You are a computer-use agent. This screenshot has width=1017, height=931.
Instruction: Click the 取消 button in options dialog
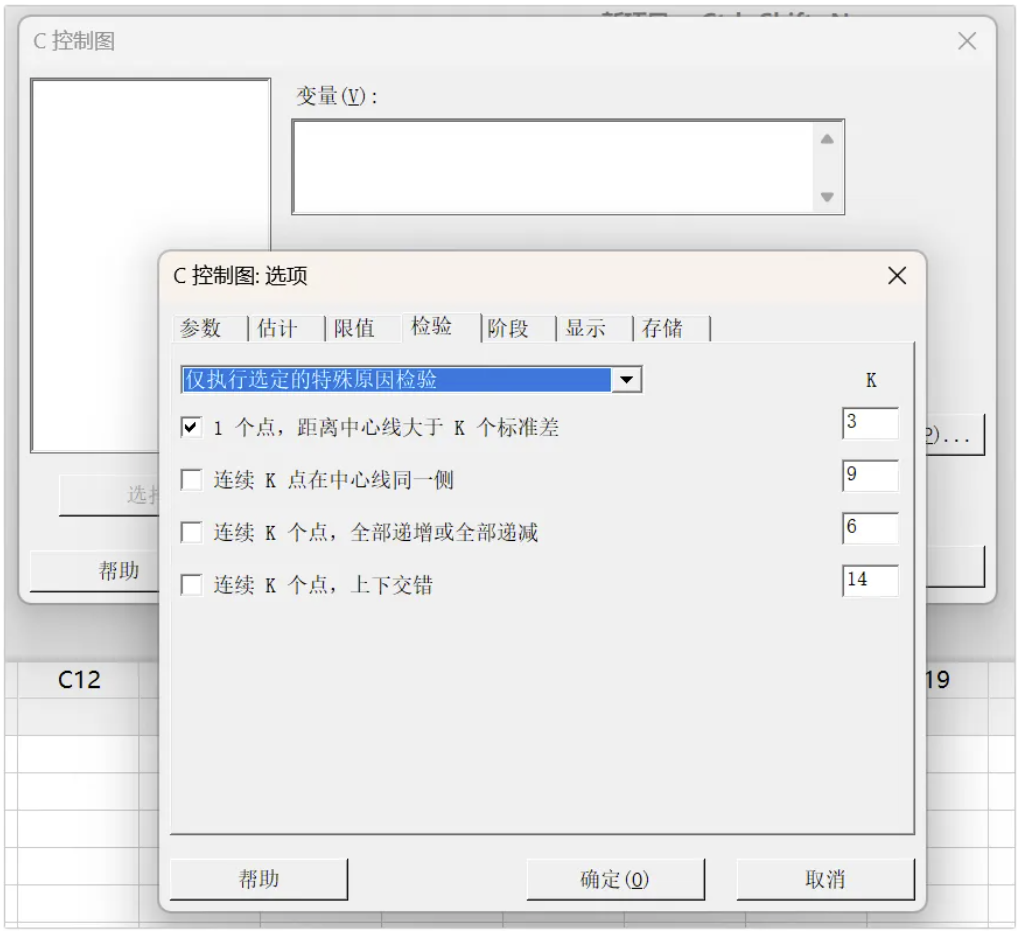[825, 880]
